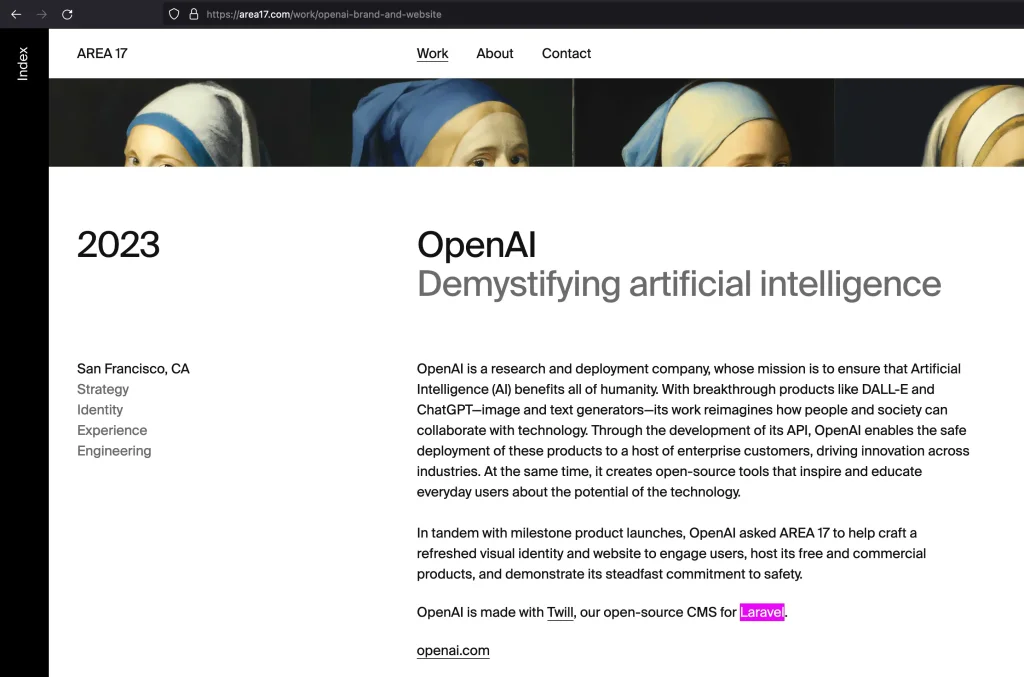
Task: Open the About page
Action: click(x=494, y=53)
